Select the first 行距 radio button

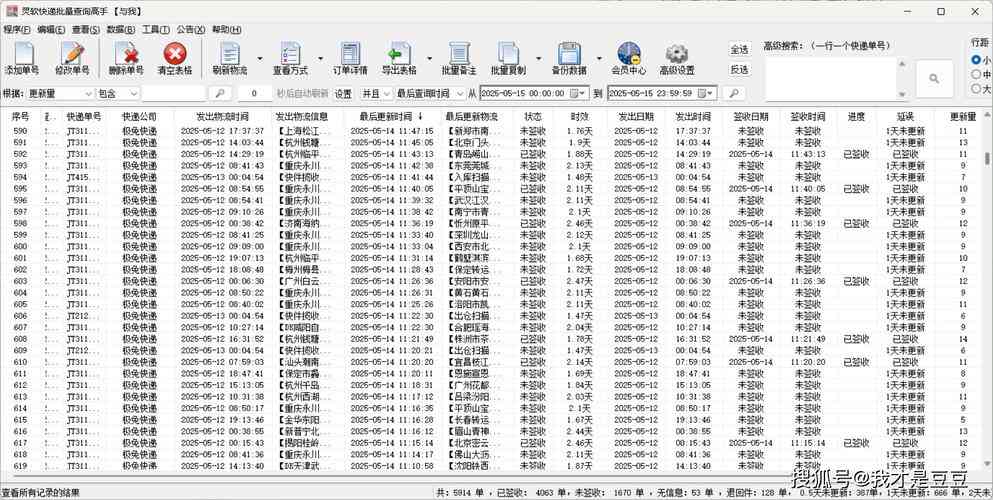pos(976,60)
